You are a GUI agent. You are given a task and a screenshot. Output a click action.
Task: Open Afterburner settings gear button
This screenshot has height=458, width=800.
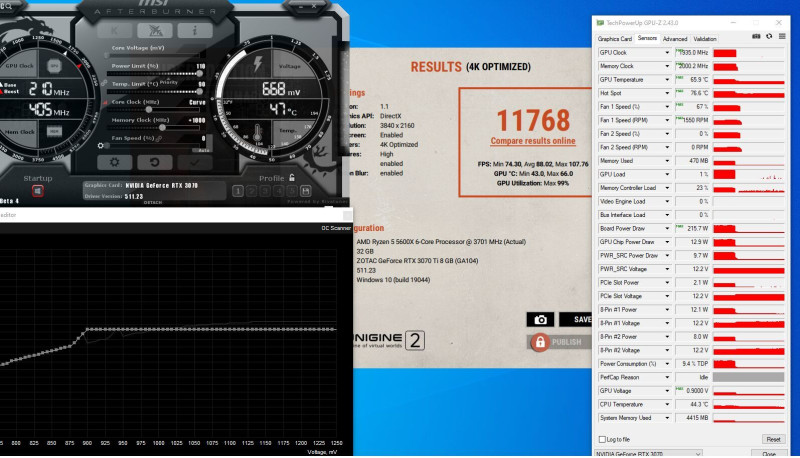pos(114,162)
